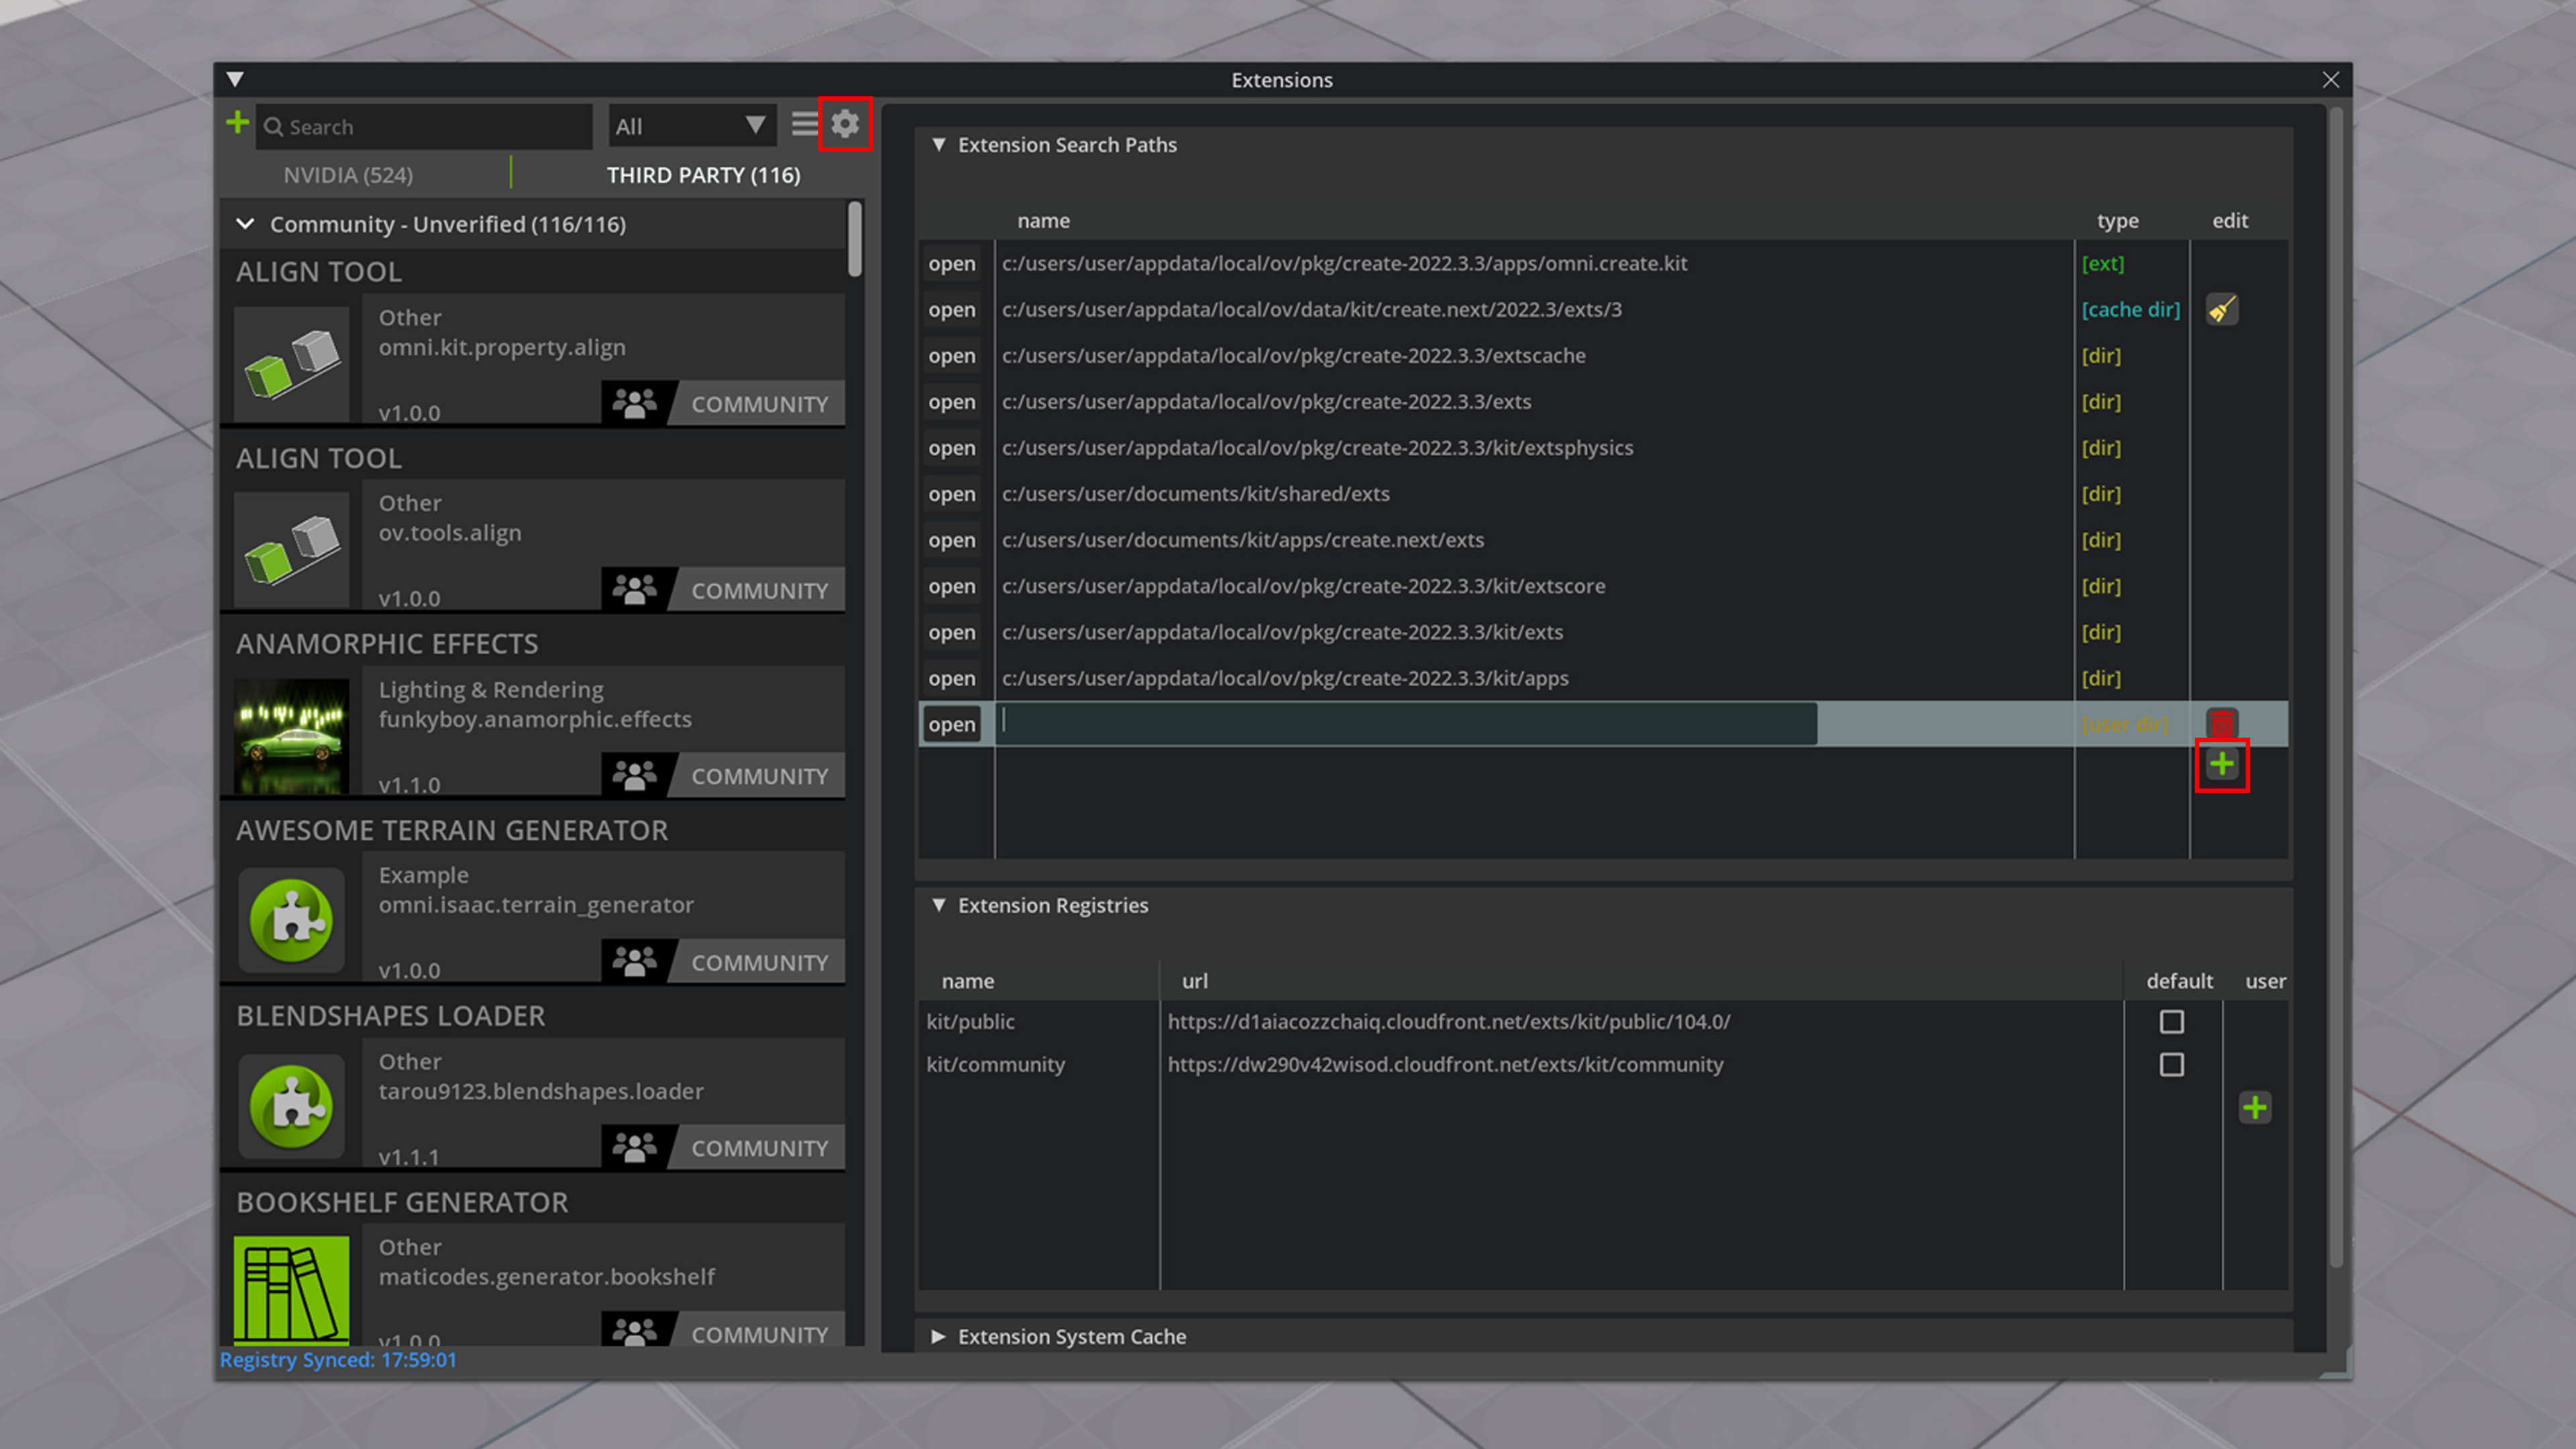Click open button for shared/exts path
Image resolution: width=2576 pixels, height=1449 pixels.
point(951,494)
